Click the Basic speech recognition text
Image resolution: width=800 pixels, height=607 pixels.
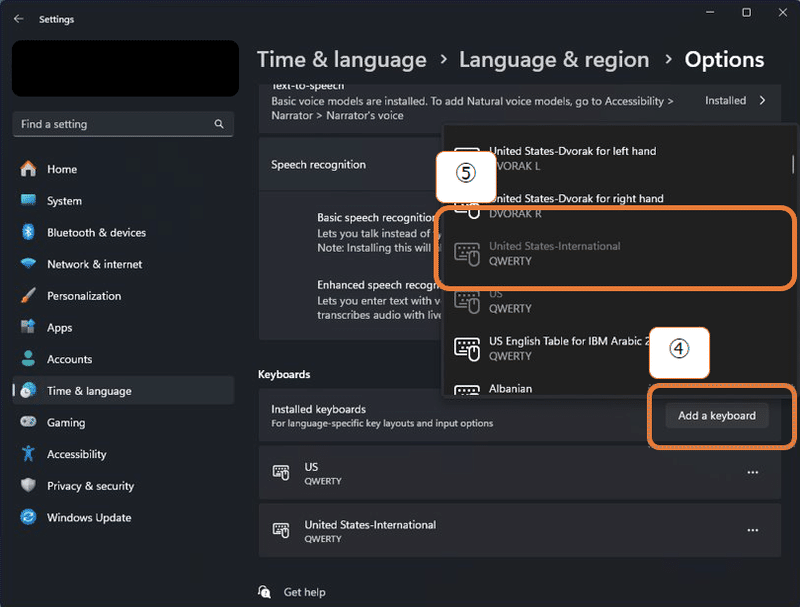[376, 218]
